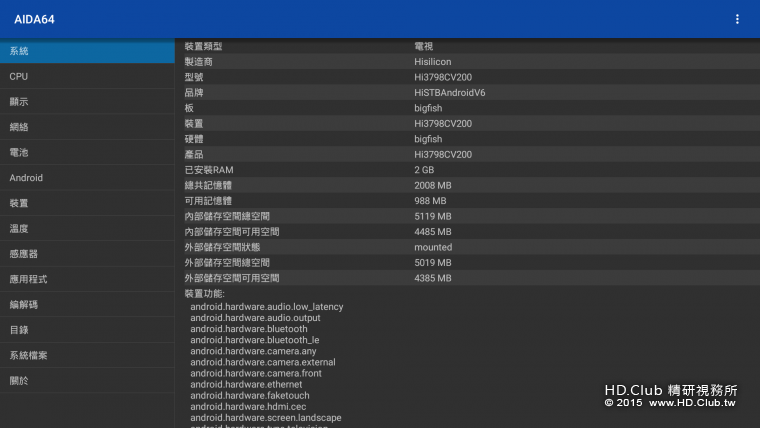Click the 製造商 value Hisilicon
760x428 pixels.
432,62
